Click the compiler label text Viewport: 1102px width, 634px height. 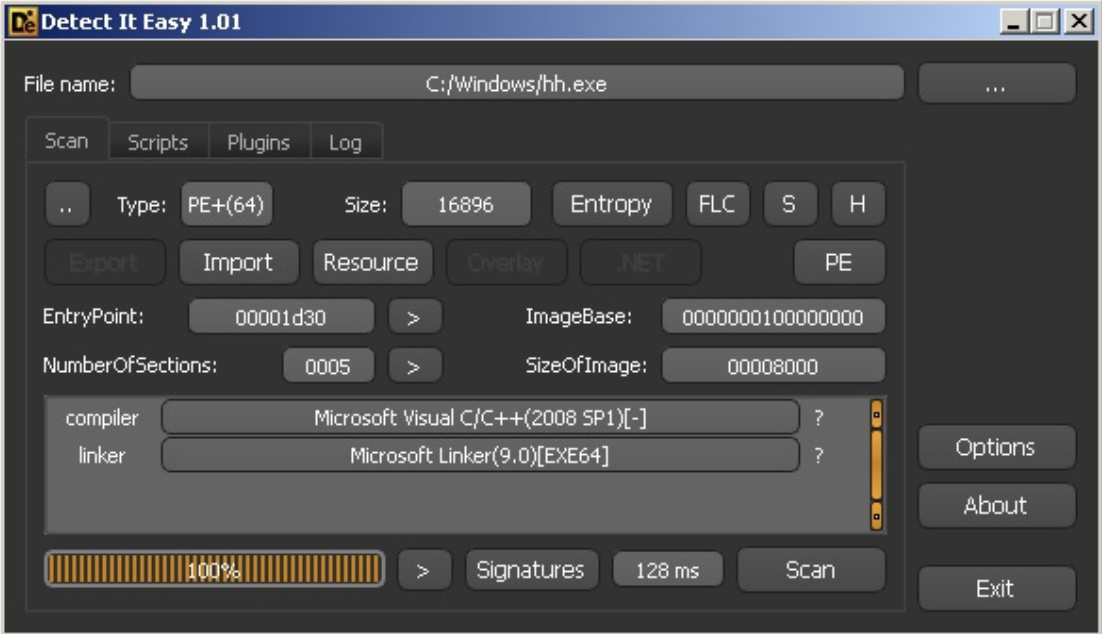(102, 418)
